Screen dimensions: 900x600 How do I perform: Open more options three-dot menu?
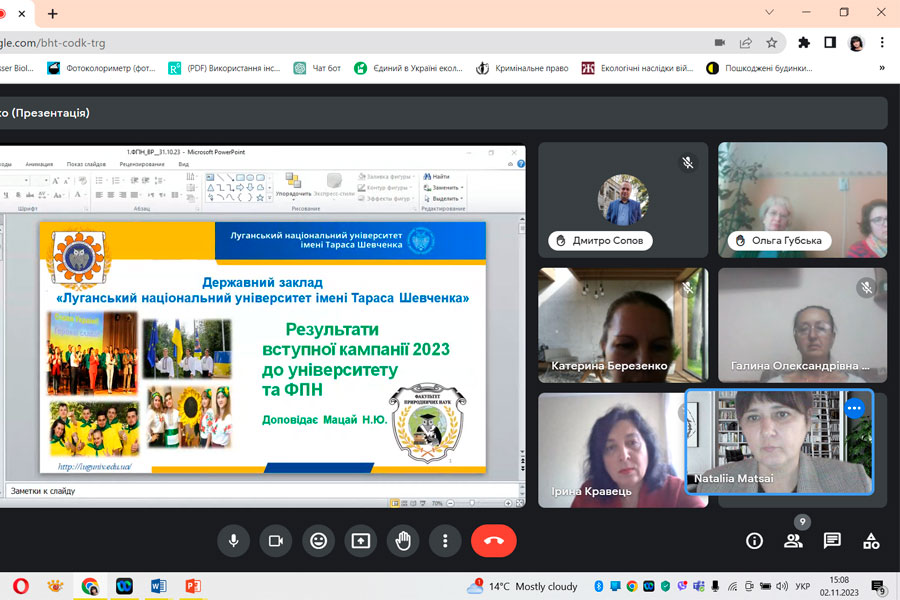[445, 541]
